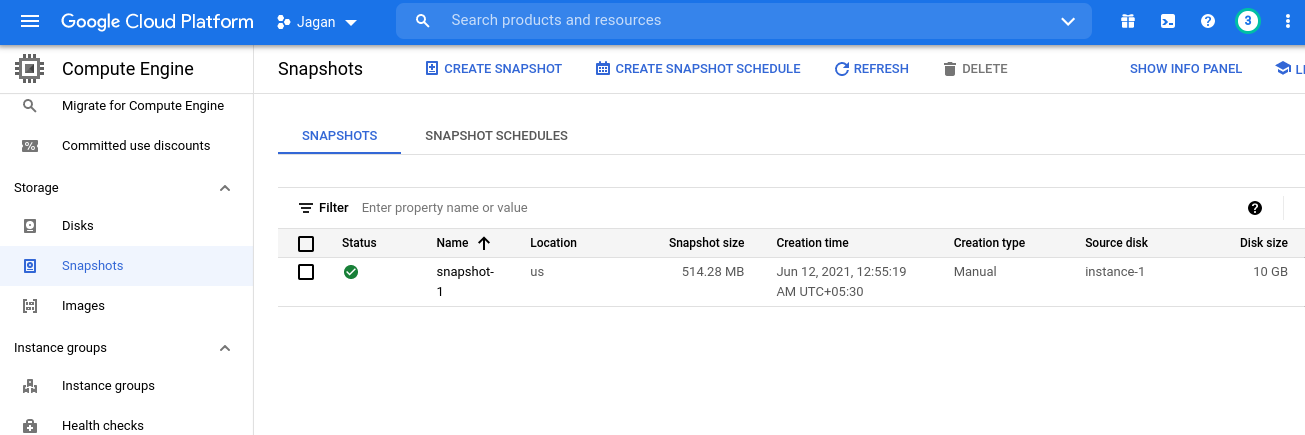
Task: Click the 514.28 MB snapshot size cell
Action: (x=713, y=272)
